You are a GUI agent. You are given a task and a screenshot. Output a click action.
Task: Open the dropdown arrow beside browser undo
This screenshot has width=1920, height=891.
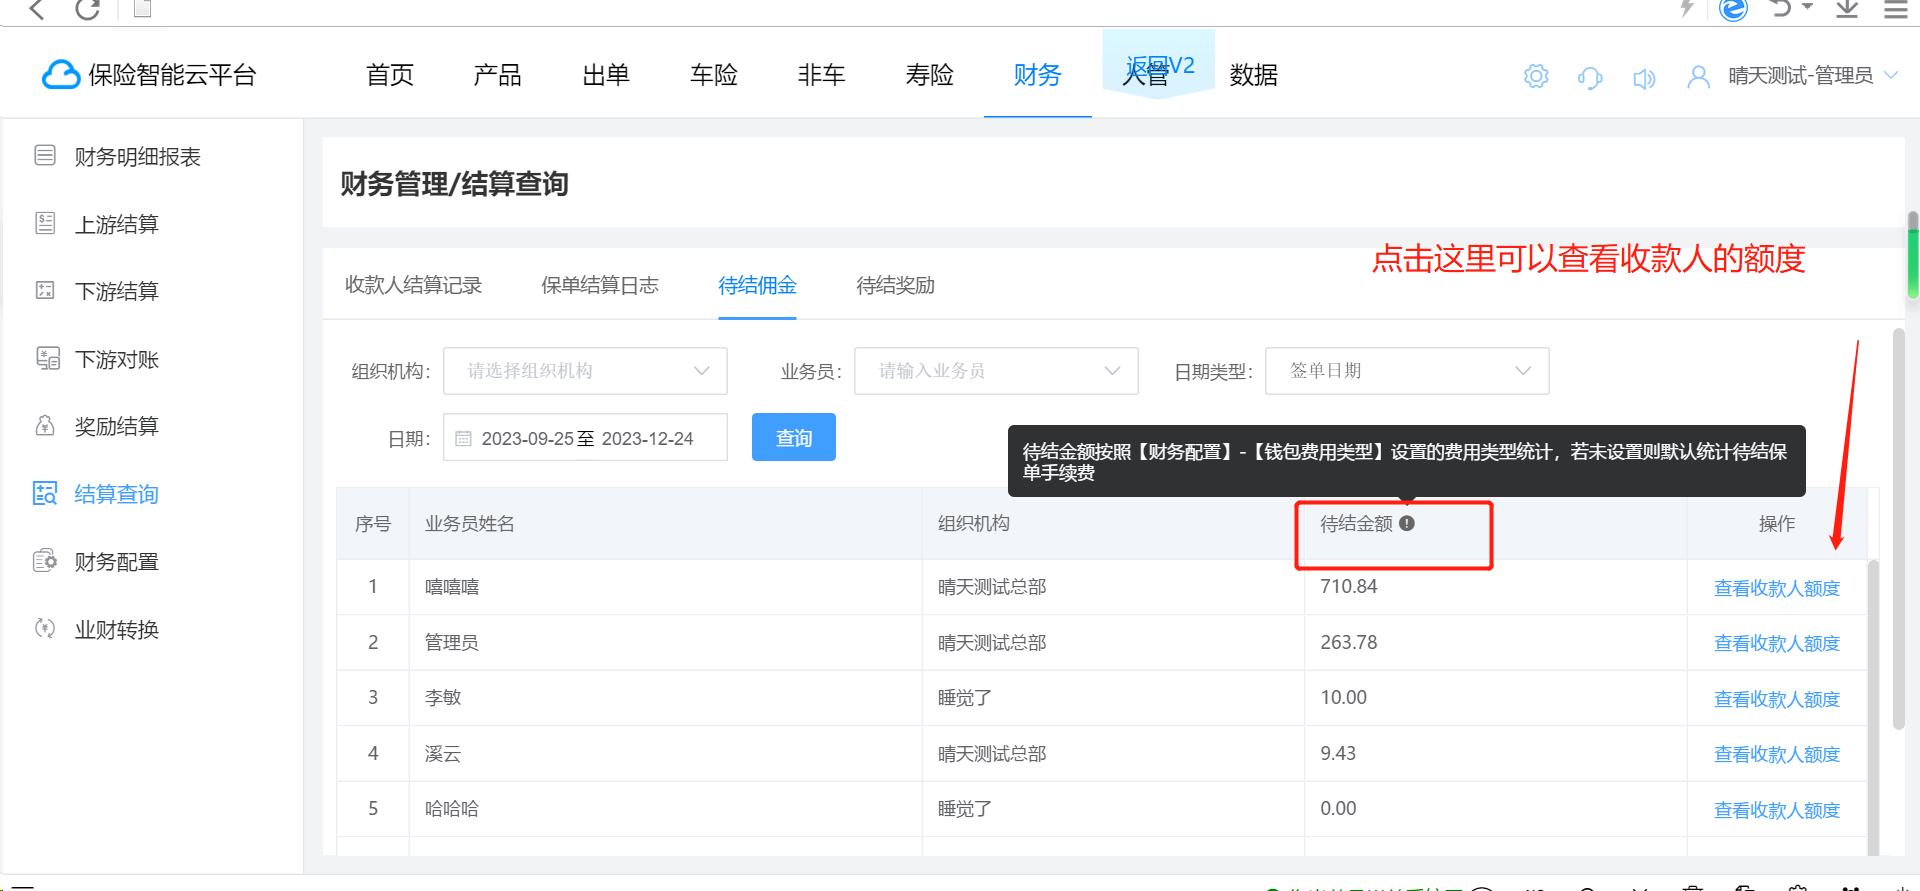pos(1807,7)
